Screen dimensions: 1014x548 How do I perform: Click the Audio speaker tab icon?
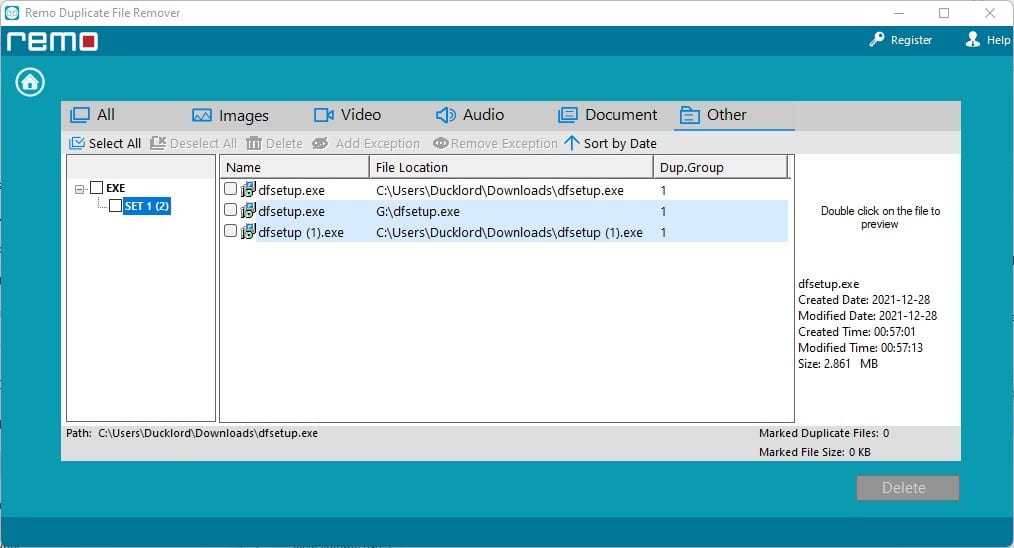(x=446, y=115)
